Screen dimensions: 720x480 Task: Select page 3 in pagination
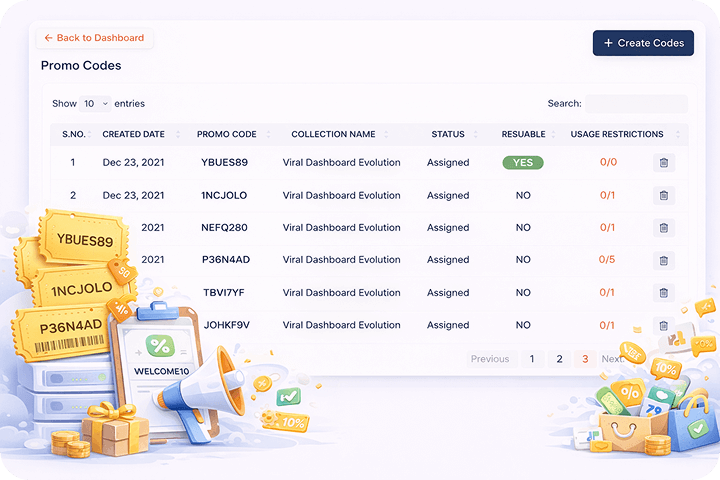click(585, 359)
